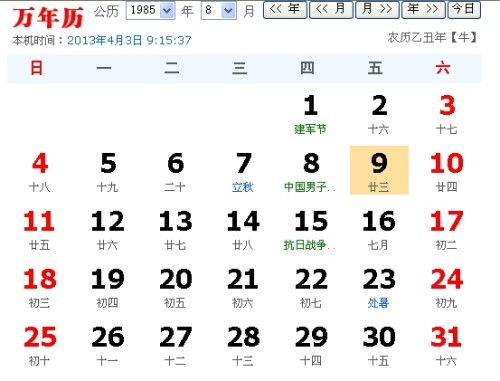Image resolution: width=500 pixels, height=381 pixels.
Task: Go to previous month with << 月 button
Action: [x=331, y=10]
